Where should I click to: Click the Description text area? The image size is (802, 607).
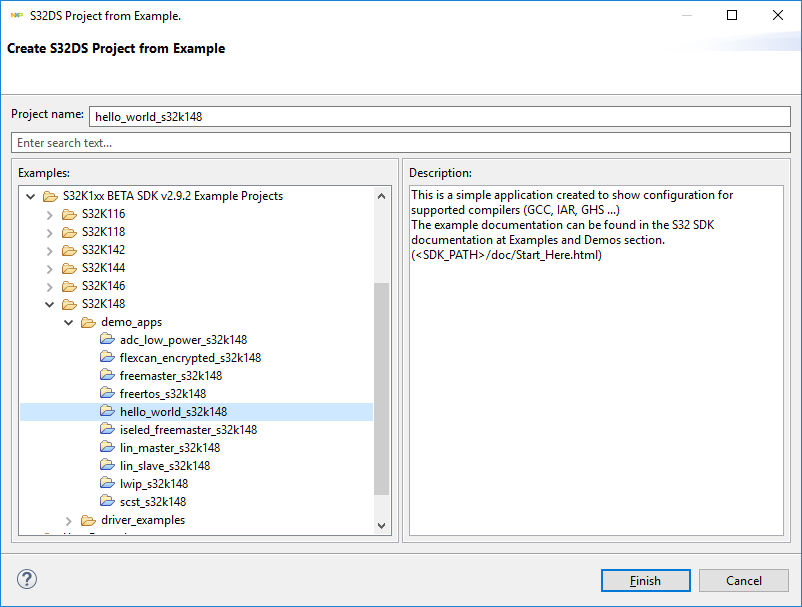(596, 360)
